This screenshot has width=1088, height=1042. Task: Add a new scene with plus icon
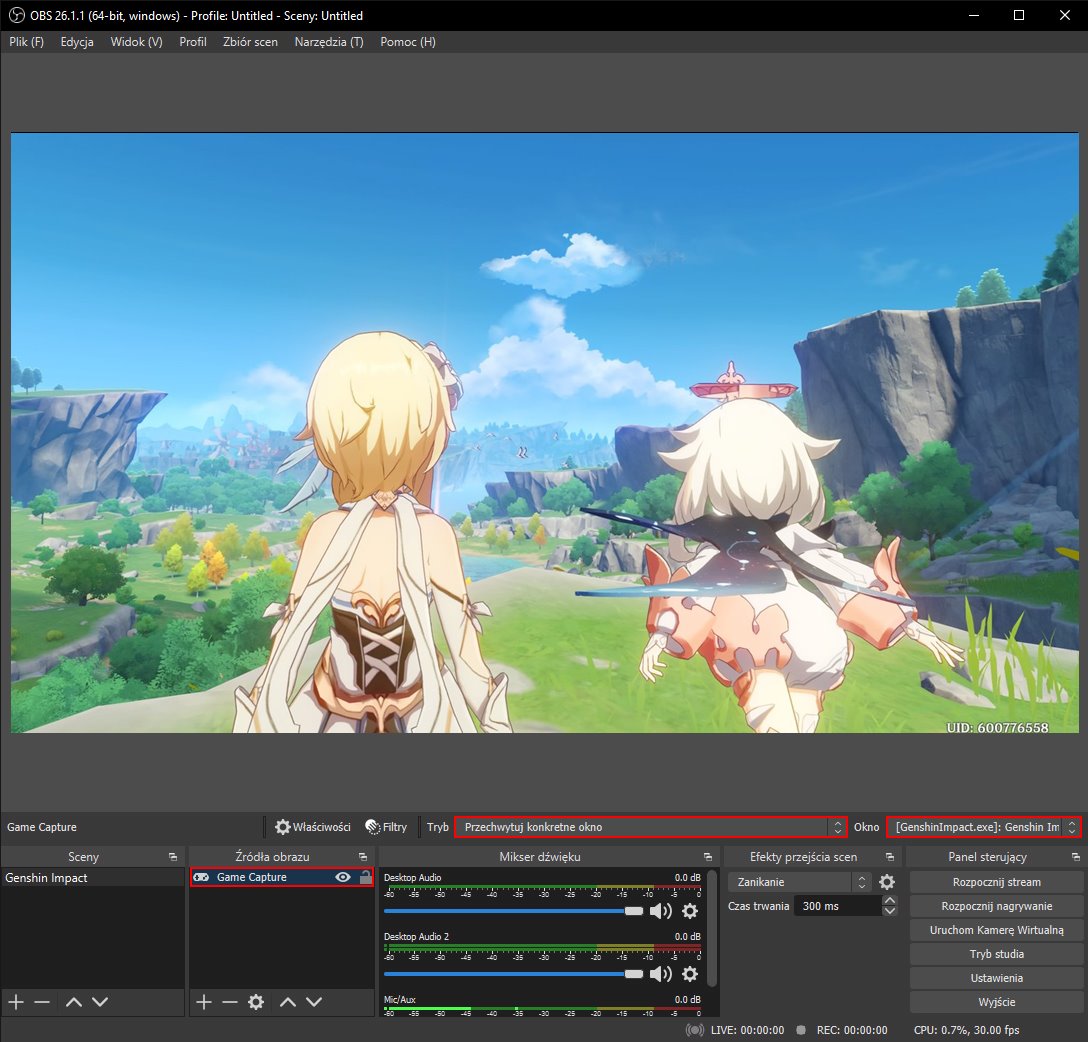click(16, 1002)
